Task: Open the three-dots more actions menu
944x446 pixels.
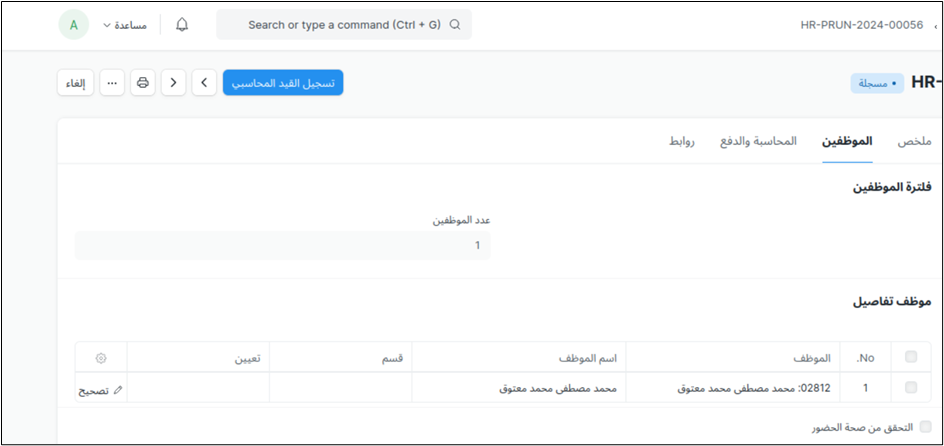Action: 112,83
